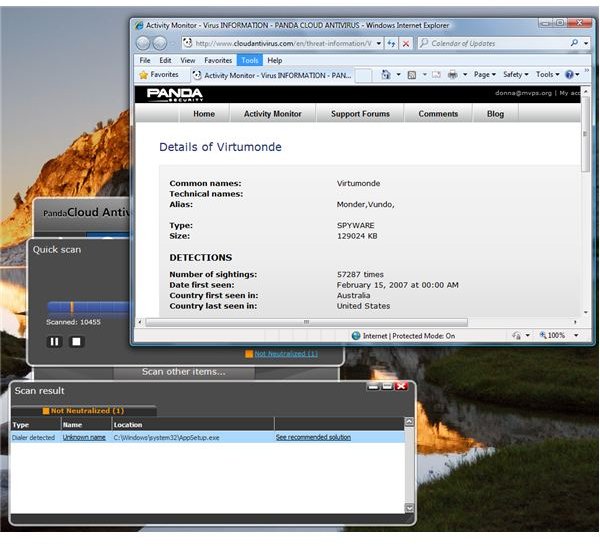Open a new blank browser tab
The width and height of the screenshot is (600, 546).
pyautogui.click(x=363, y=75)
